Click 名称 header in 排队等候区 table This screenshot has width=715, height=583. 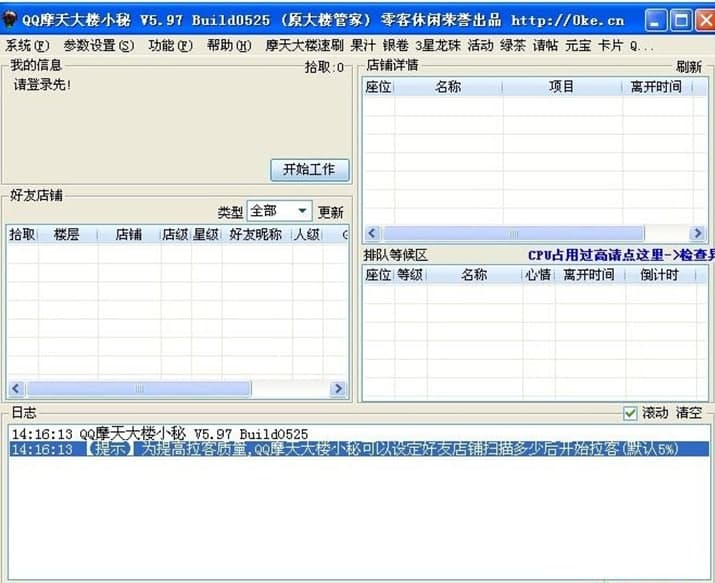pyautogui.click(x=474, y=275)
